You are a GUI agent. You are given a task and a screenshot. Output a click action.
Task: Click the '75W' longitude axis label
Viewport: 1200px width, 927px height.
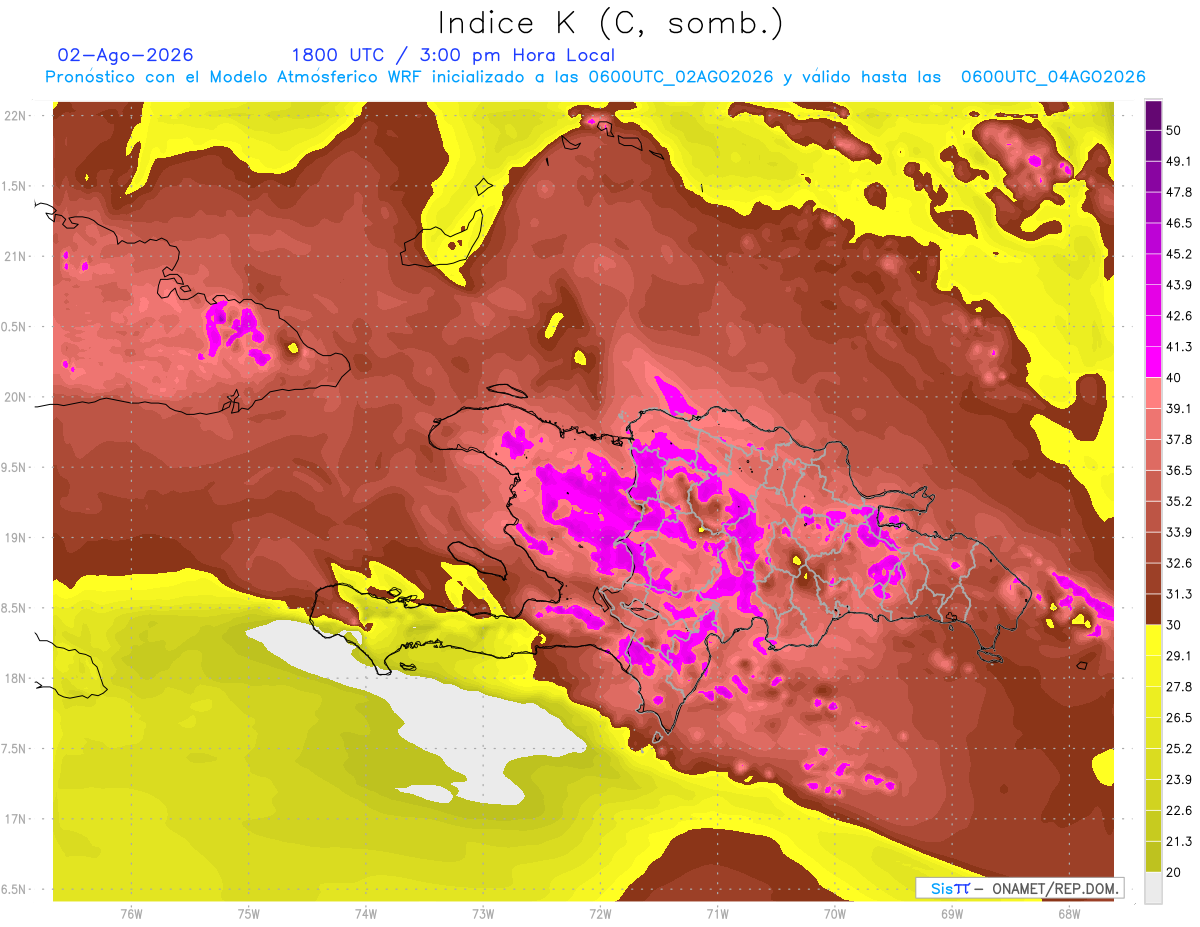[249, 913]
